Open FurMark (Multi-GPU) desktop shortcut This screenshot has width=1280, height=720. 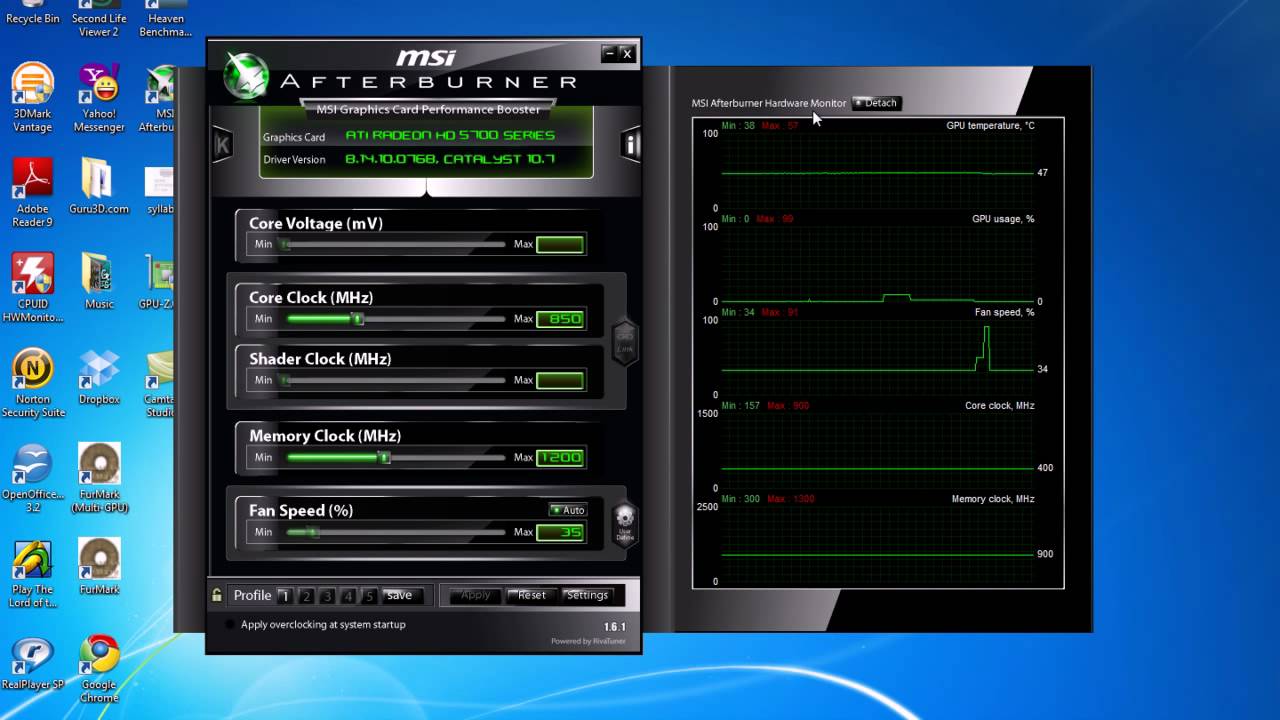(99, 478)
